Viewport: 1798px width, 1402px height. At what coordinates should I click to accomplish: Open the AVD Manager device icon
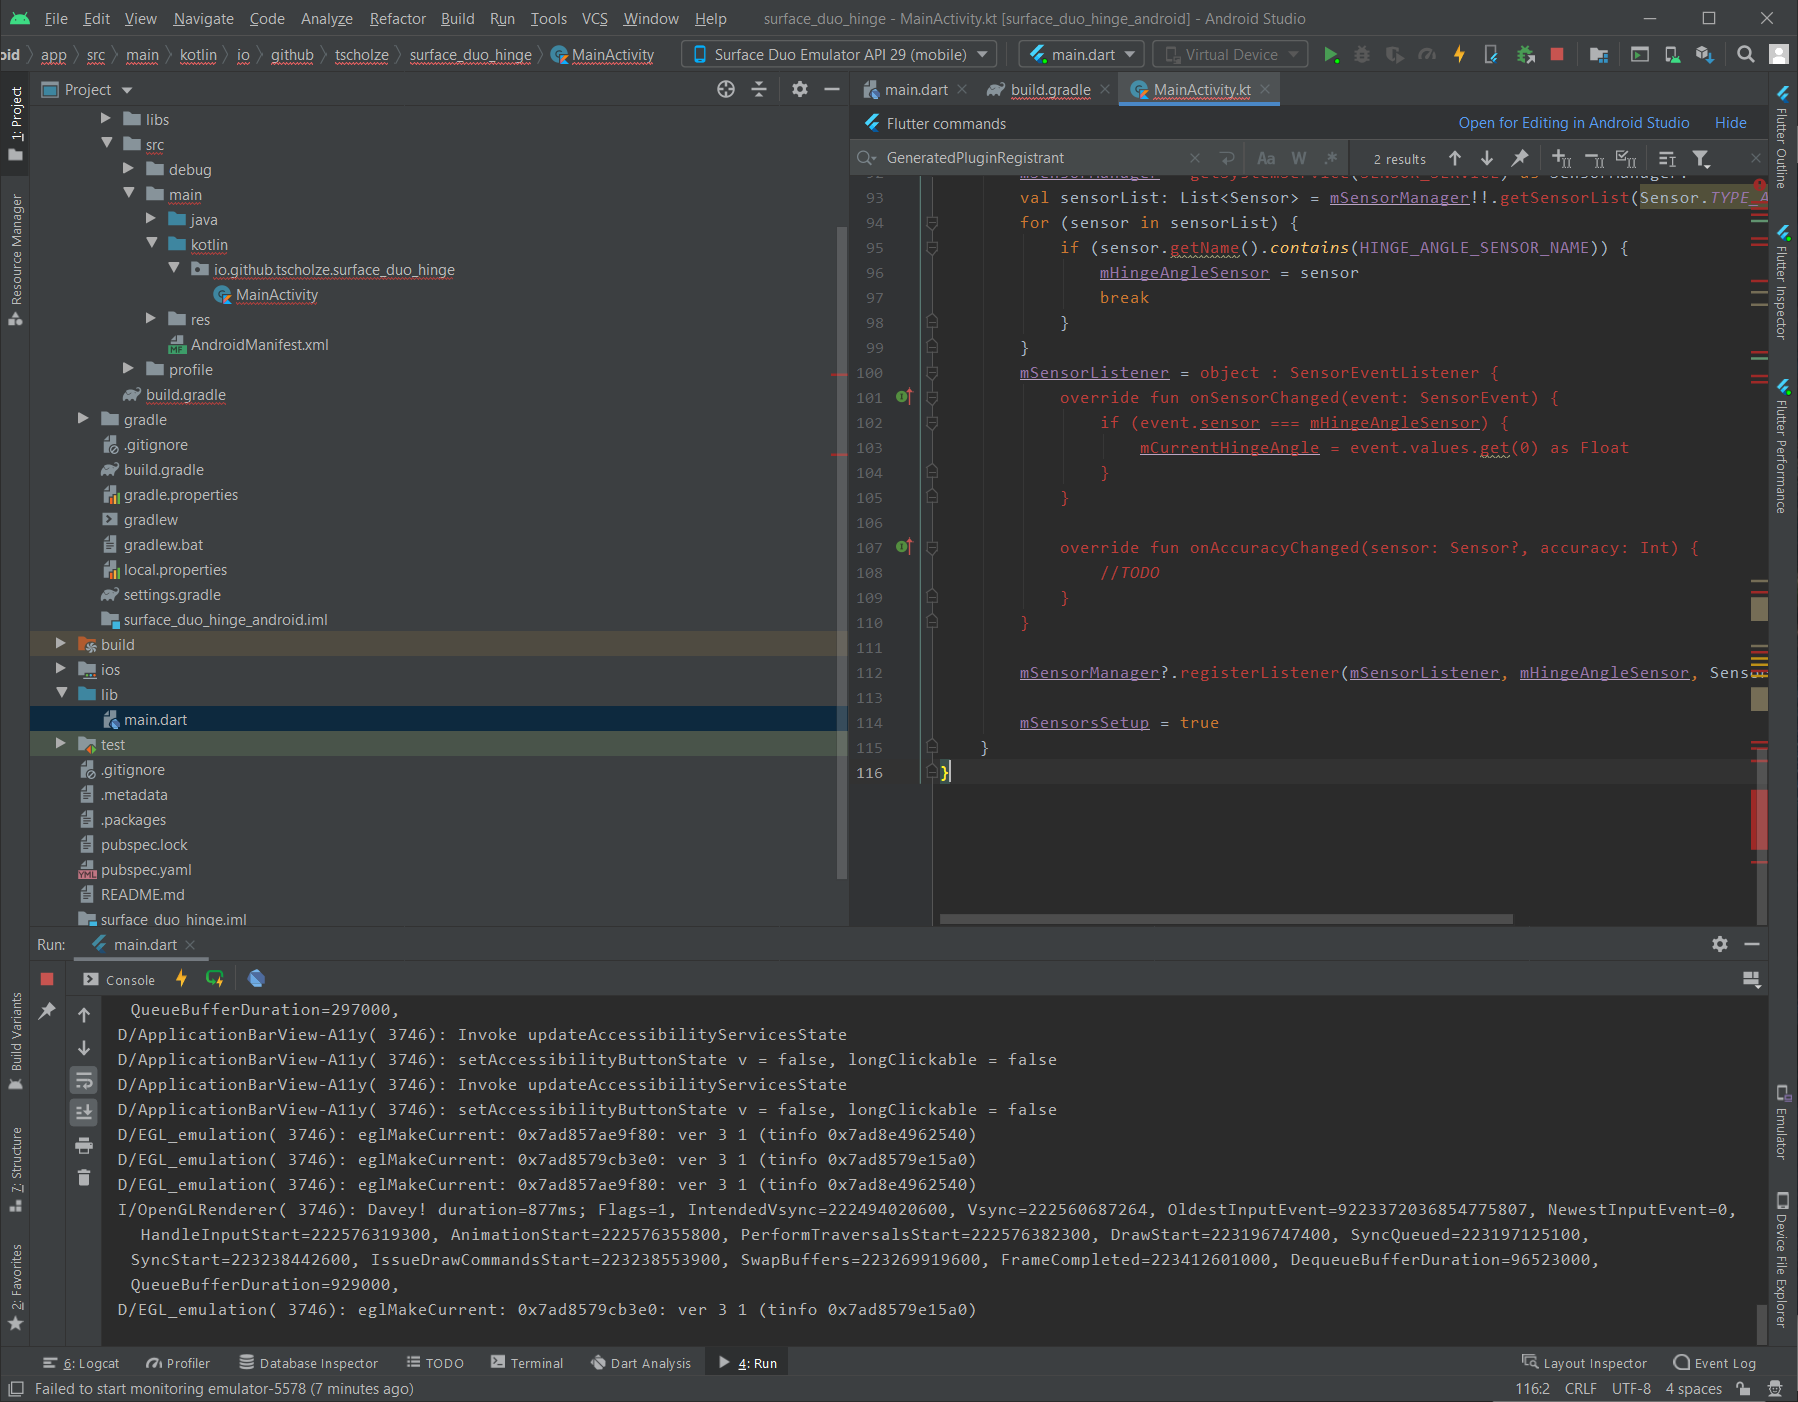tap(1672, 54)
